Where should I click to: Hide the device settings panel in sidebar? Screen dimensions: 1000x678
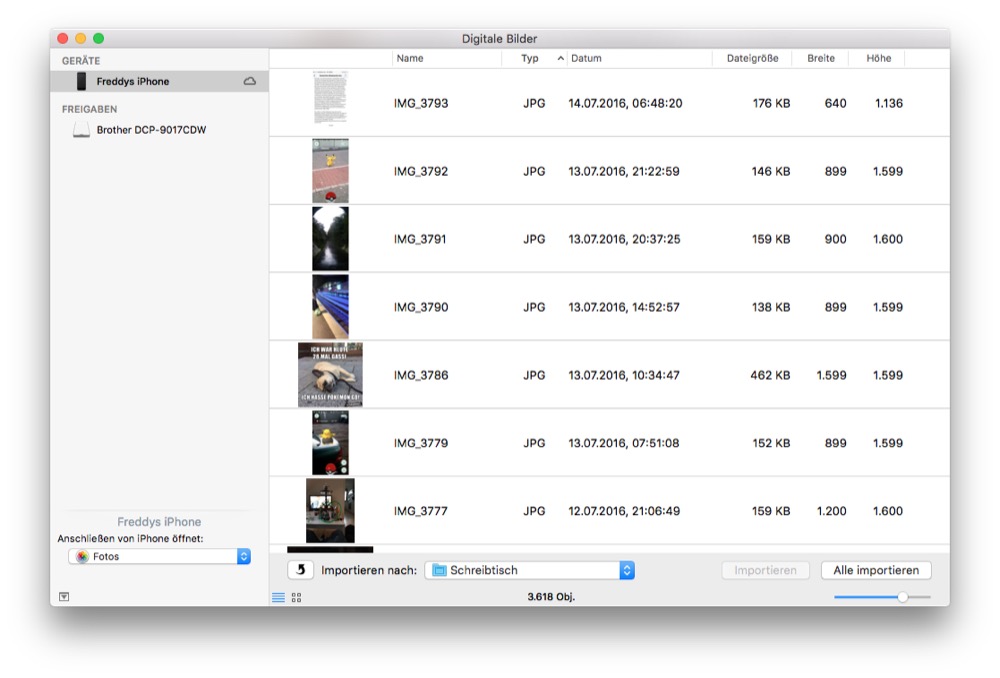[64, 596]
